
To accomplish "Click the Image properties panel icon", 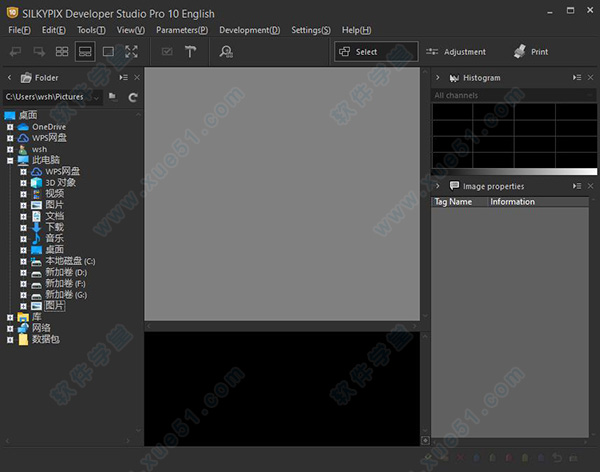I will [x=454, y=186].
